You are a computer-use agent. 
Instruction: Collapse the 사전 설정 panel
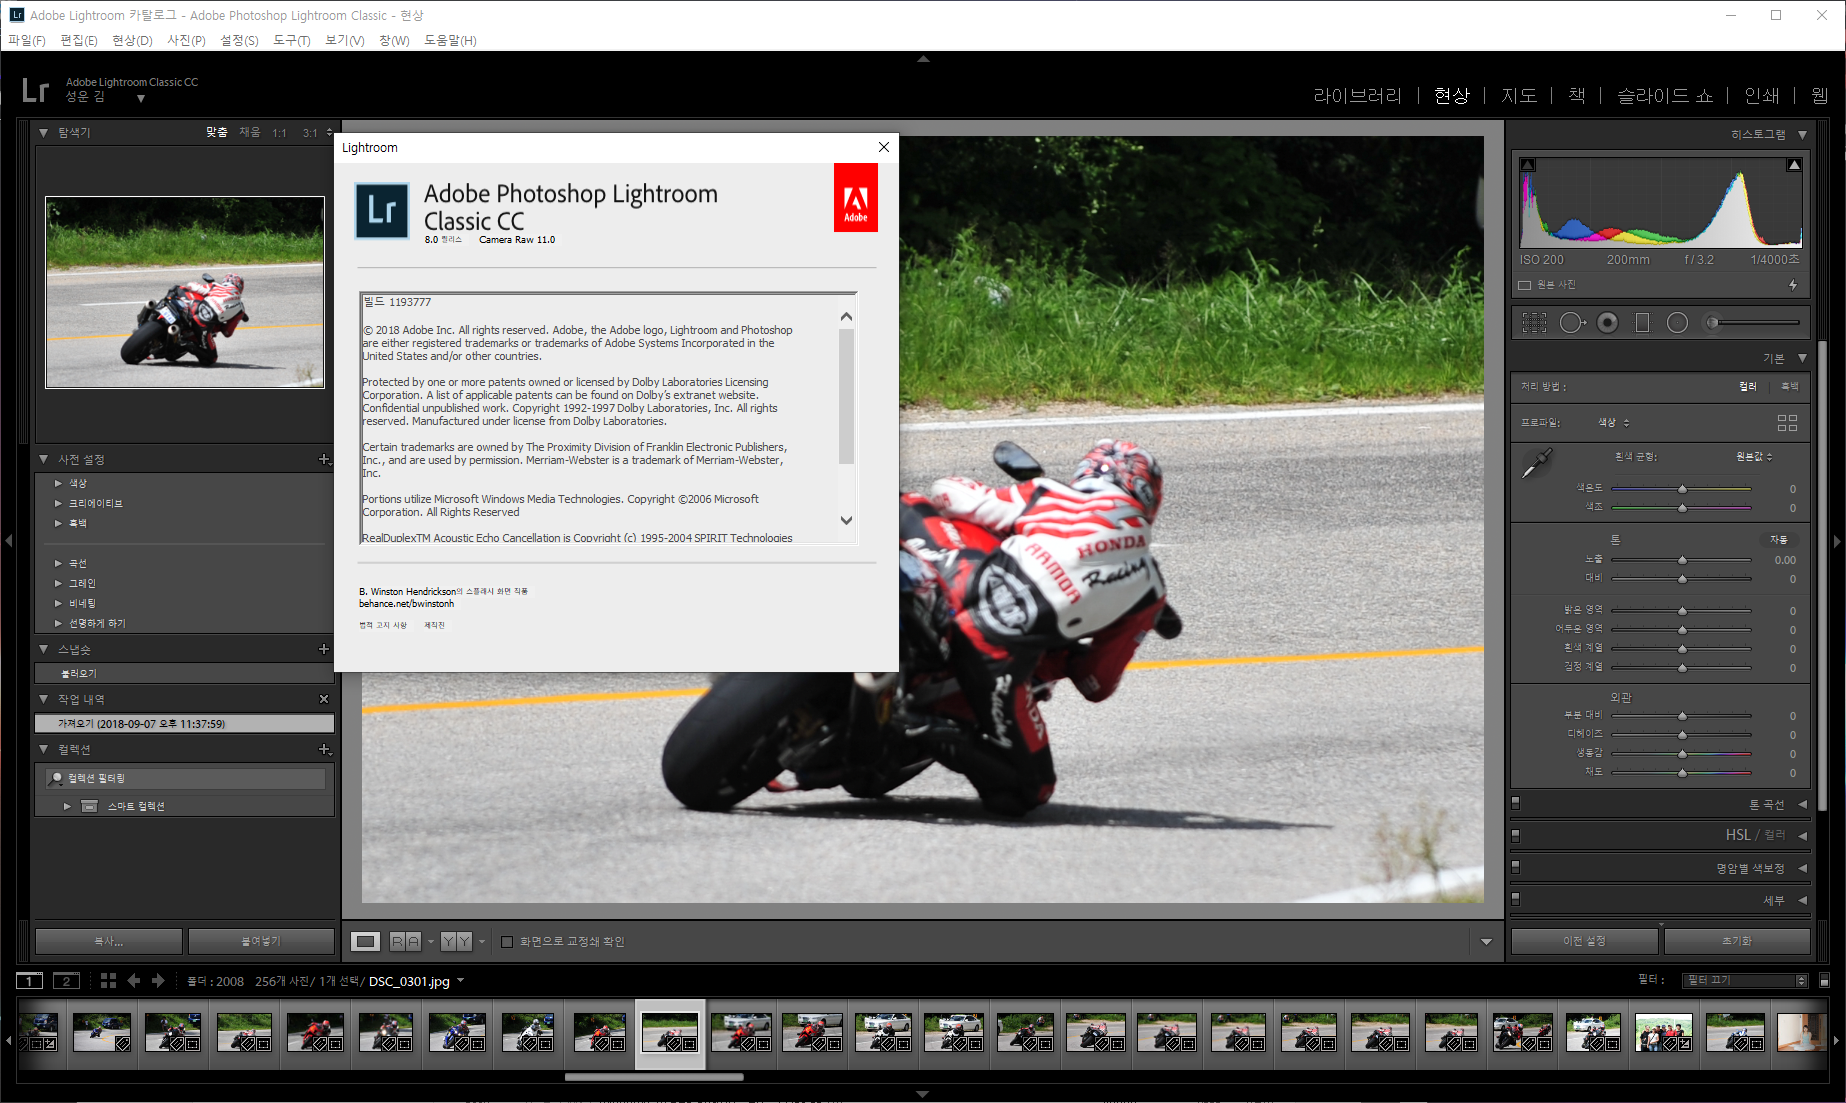(x=43, y=459)
